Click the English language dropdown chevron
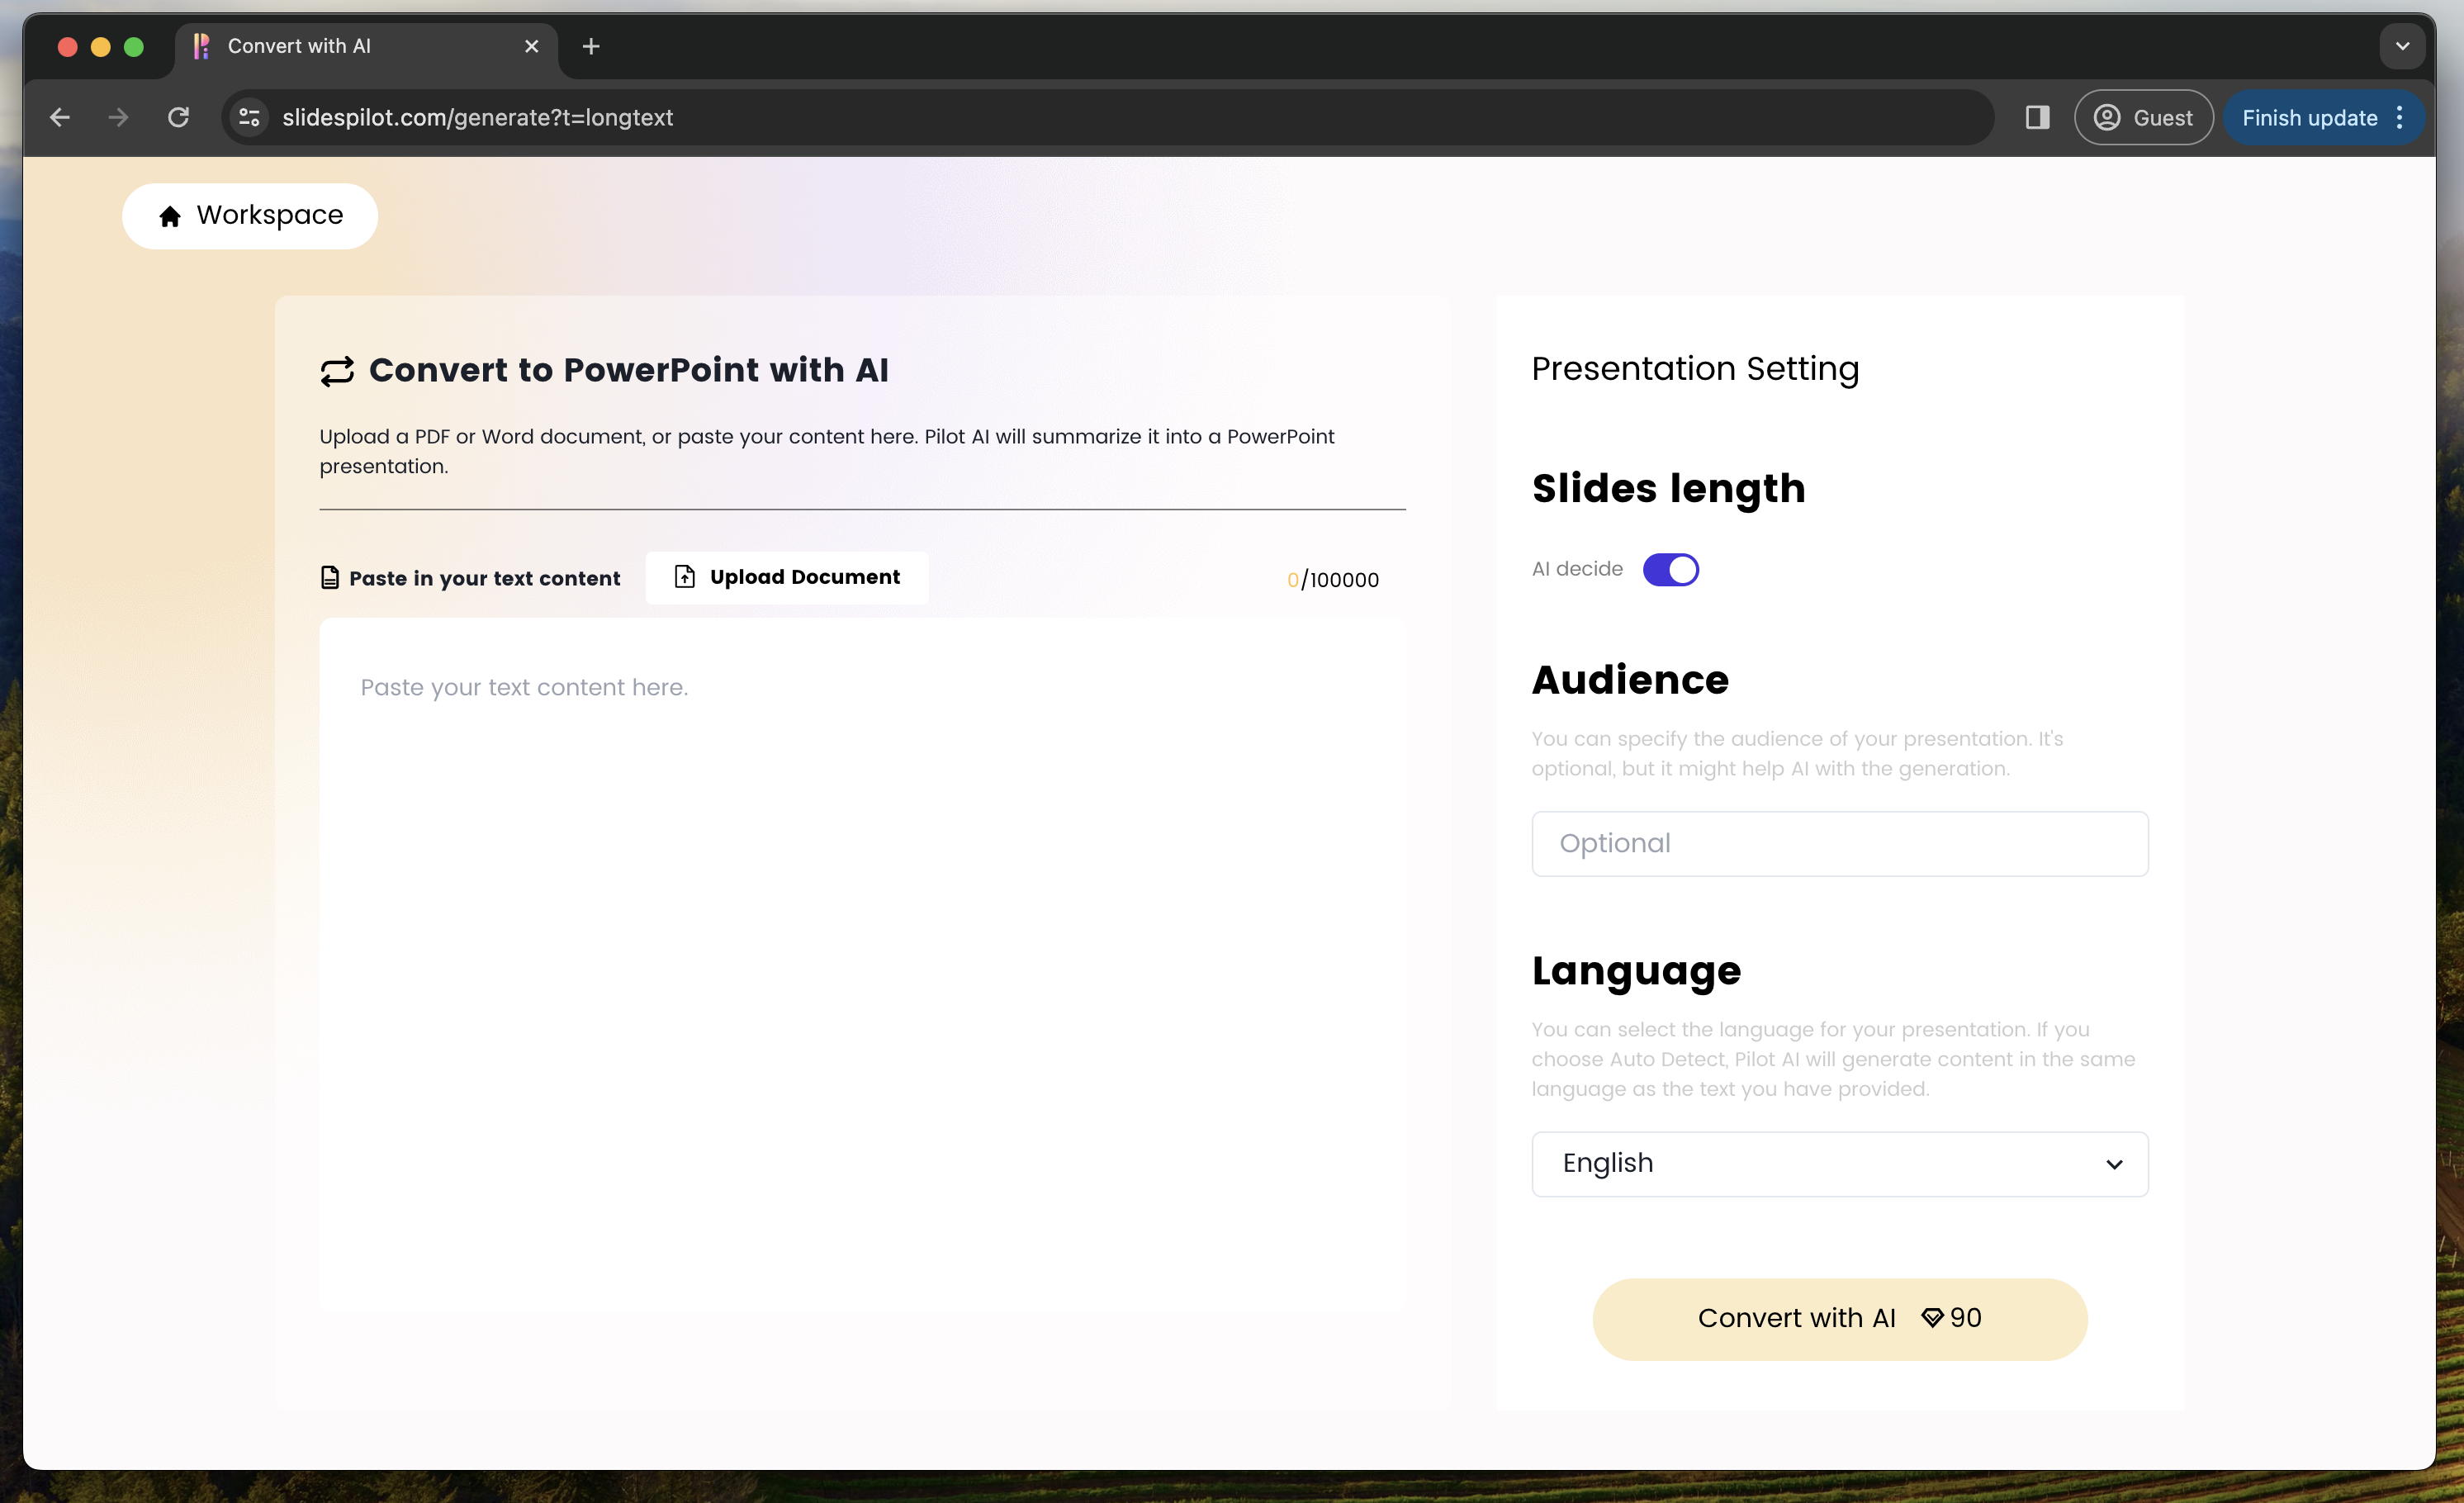The width and height of the screenshot is (2464, 1503). pyautogui.click(x=2114, y=1162)
